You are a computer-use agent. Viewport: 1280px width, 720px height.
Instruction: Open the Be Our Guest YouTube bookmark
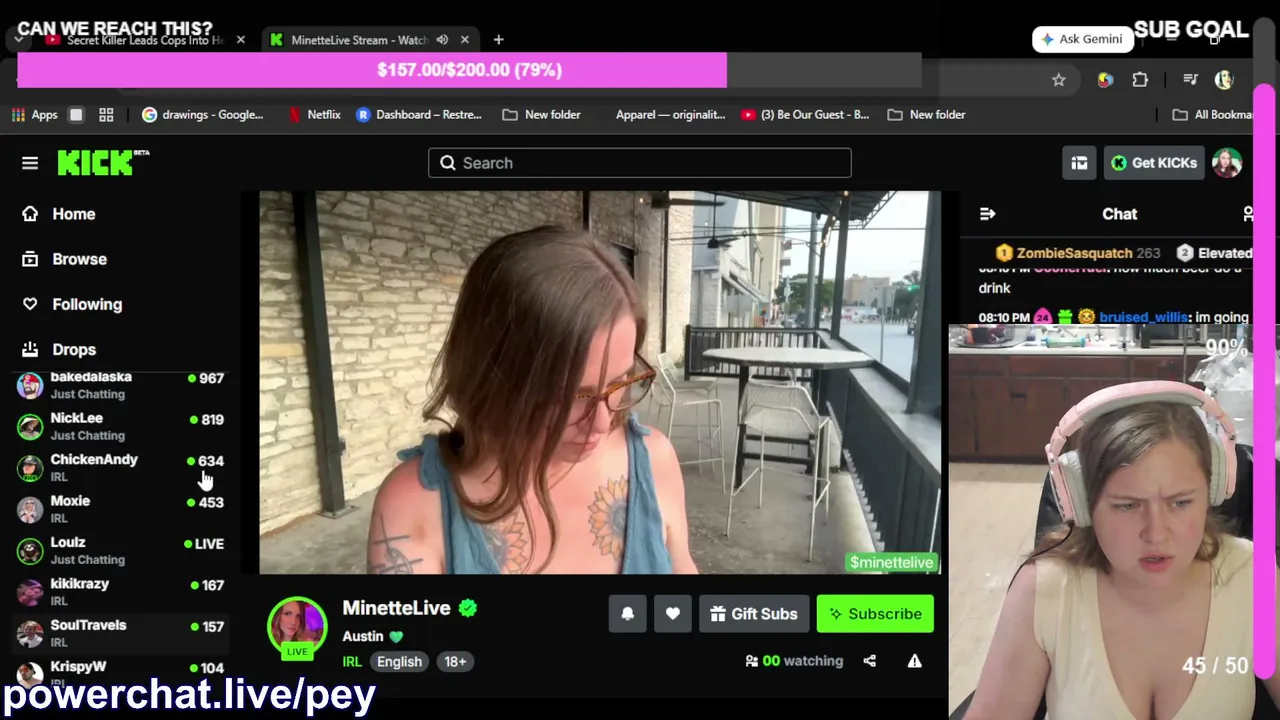click(805, 115)
